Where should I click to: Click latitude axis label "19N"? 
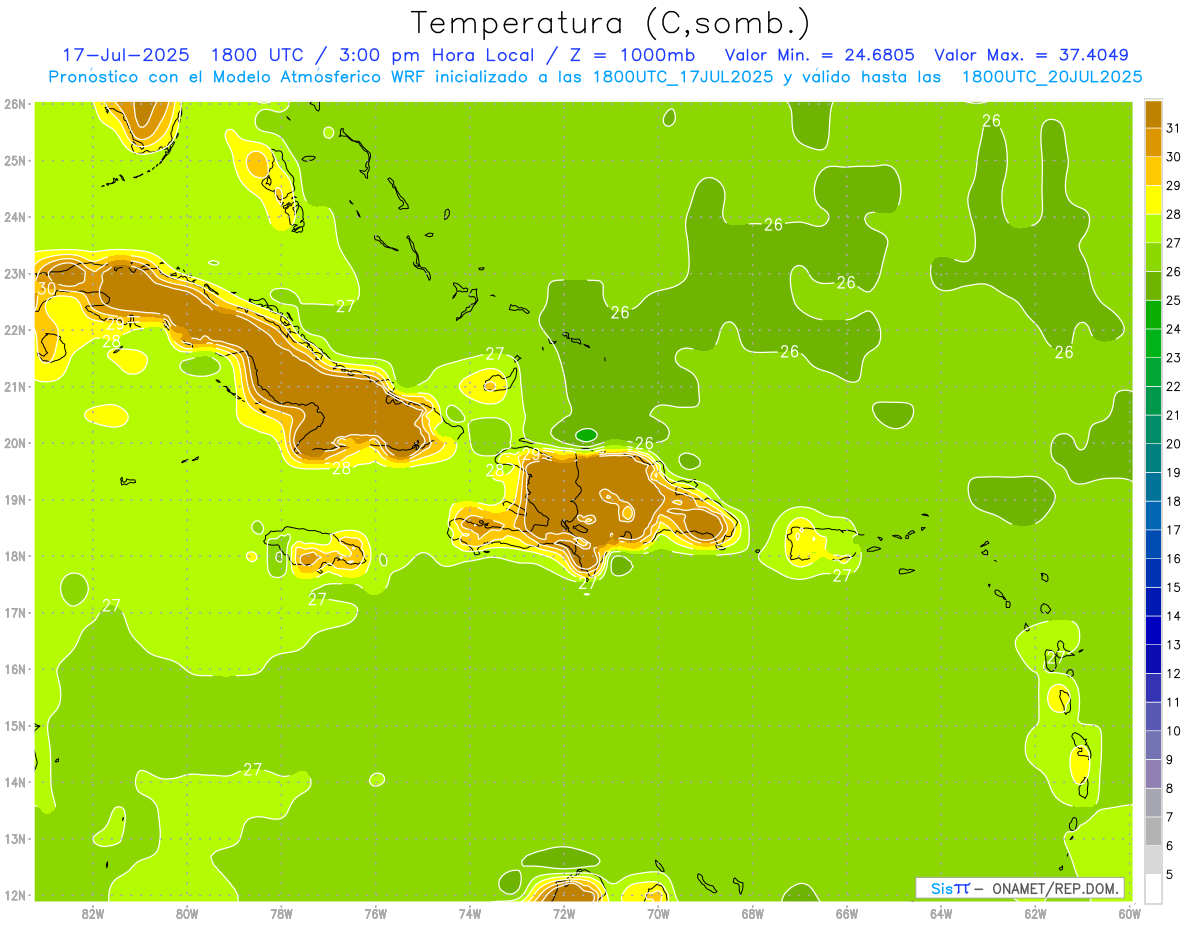click(x=15, y=499)
